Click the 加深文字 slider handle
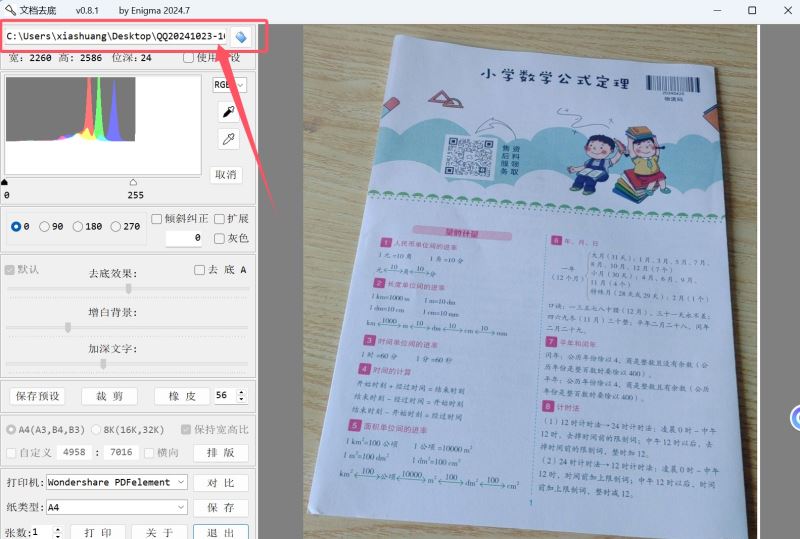This screenshot has width=800, height=539. [x=104, y=364]
